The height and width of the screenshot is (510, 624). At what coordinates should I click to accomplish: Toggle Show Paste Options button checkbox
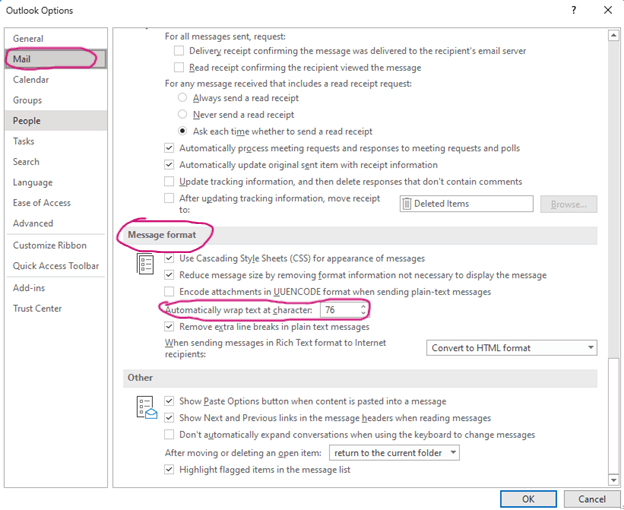(169, 401)
